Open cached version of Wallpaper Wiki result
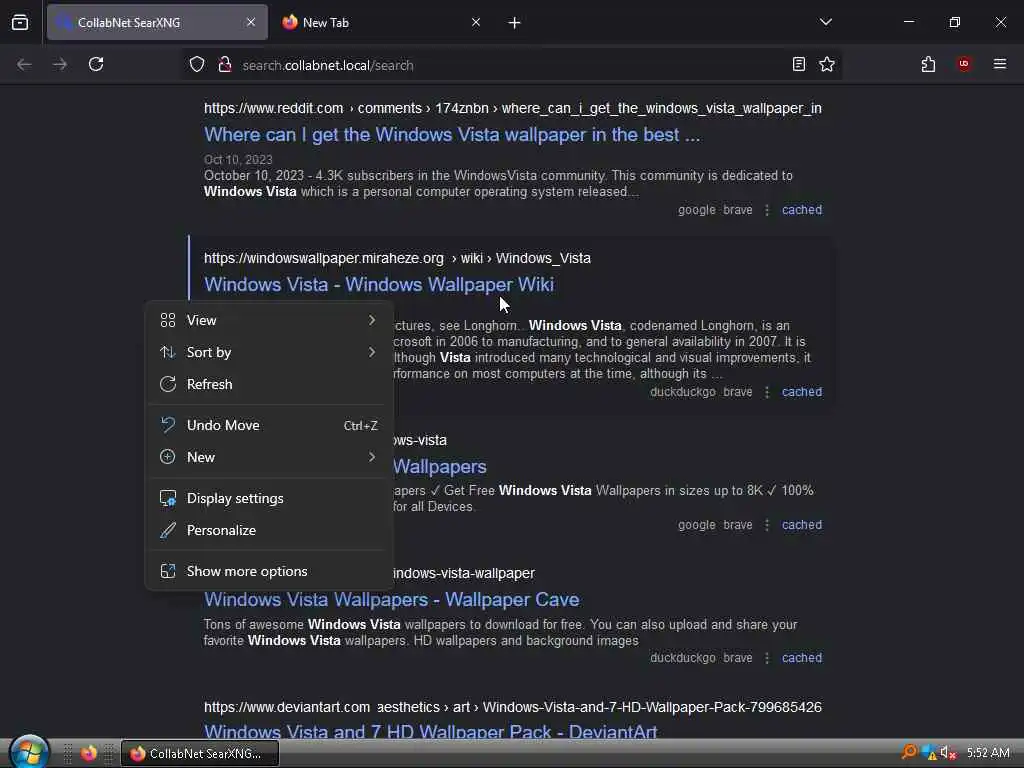 point(802,392)
